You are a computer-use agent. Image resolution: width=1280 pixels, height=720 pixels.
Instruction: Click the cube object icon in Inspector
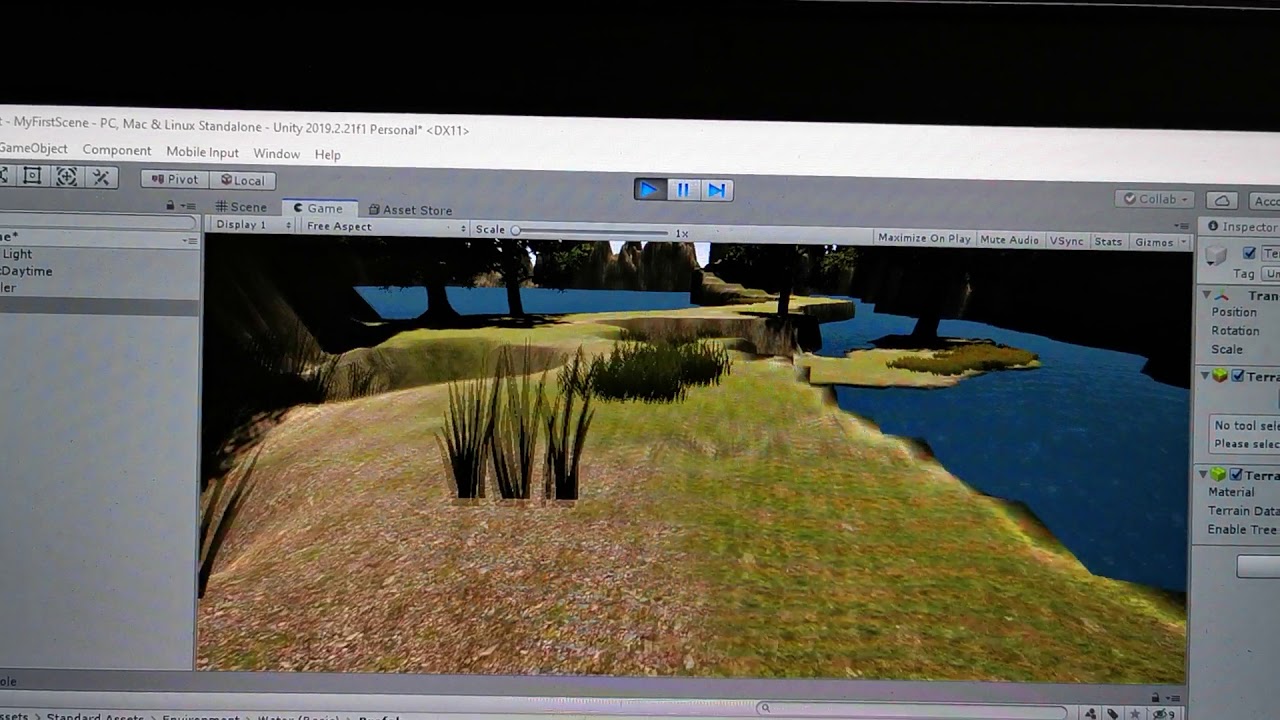point(1216,256)
